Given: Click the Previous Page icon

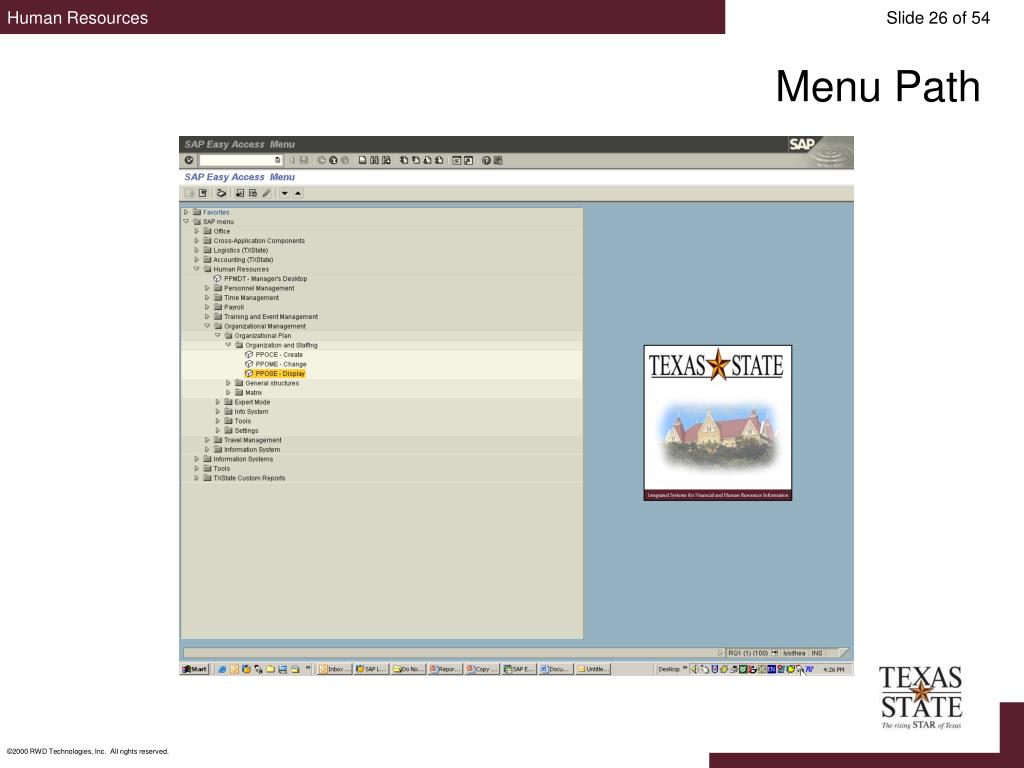Looking at the screenshot, I should pos(416,160).
